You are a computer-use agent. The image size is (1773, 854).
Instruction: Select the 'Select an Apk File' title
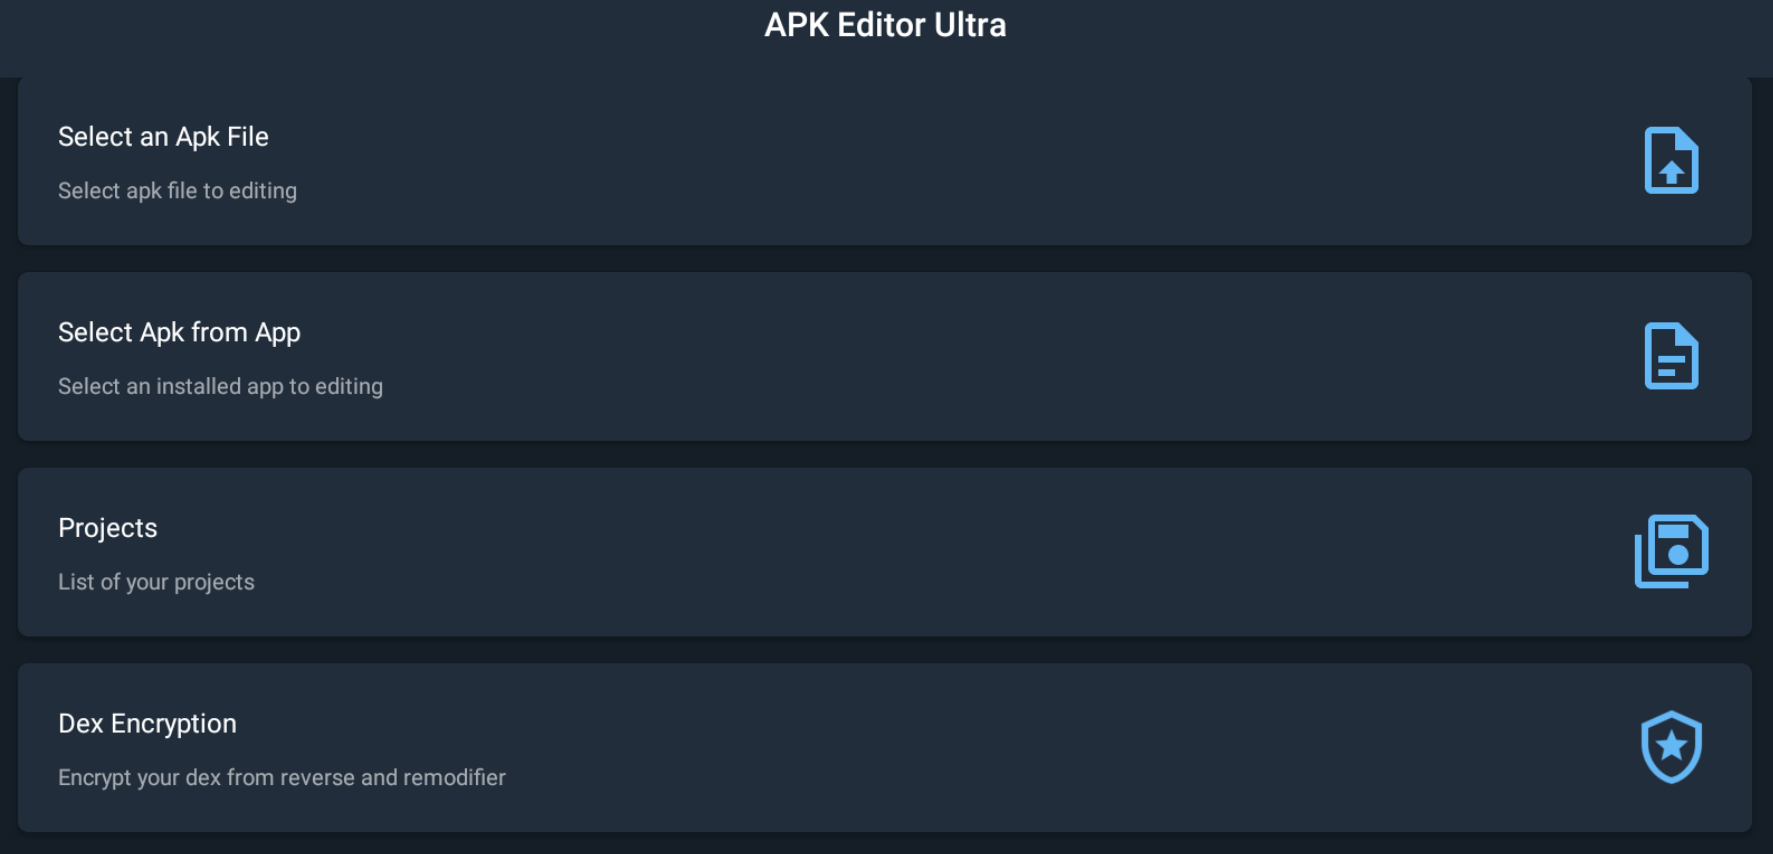click(163, 137)
